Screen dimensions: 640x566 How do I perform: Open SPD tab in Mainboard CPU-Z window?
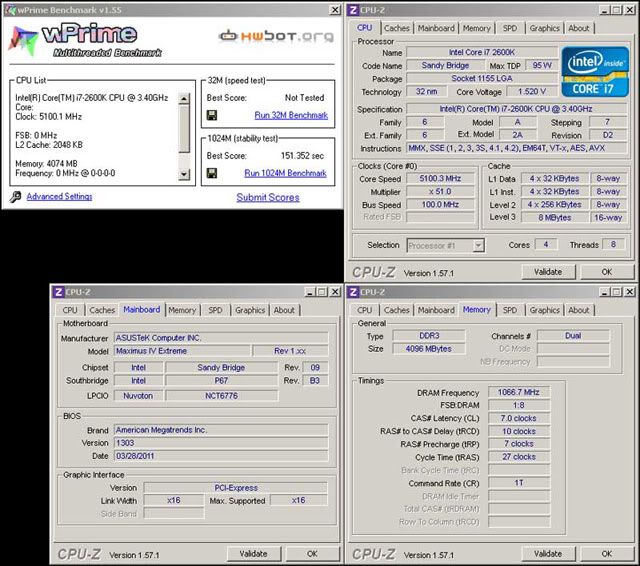[x=216, y=310]
